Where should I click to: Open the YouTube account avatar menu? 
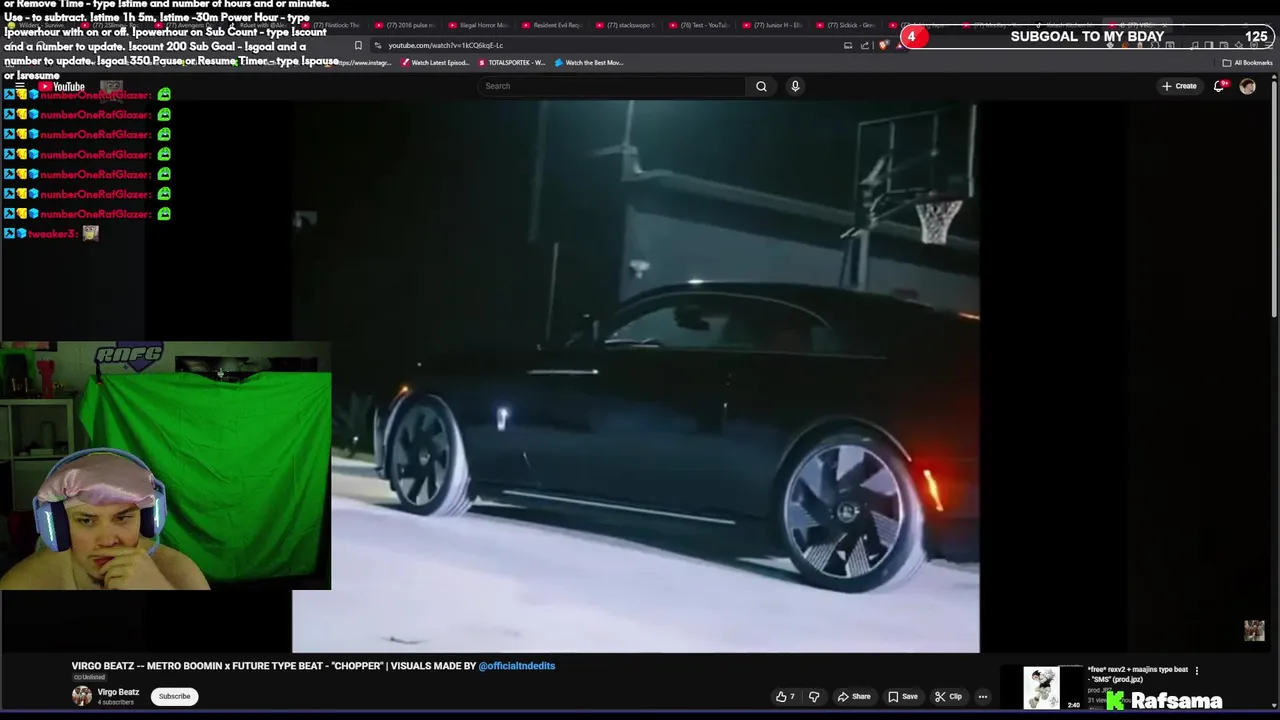tap(1247, 86)
